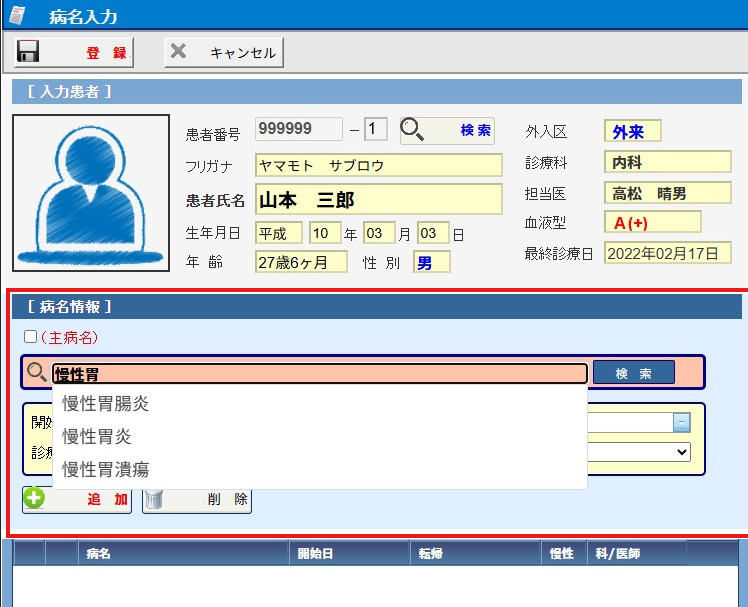This screenshot has height=607, width=748.
Task: Click the patient number field 999999
Action: [298, 129]
